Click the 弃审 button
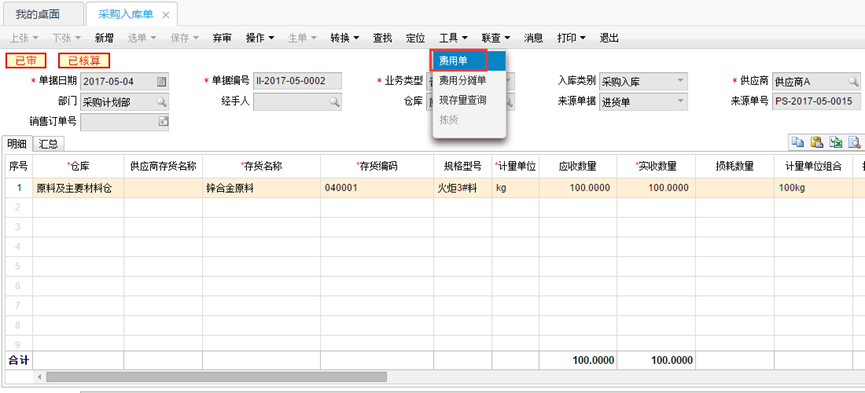This screenshot has width=865, height=393. point(222,38)
